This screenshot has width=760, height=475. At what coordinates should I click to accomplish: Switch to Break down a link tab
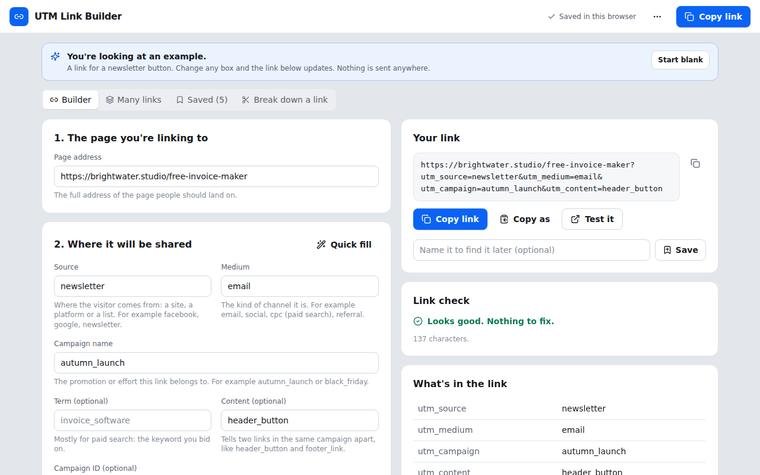pos(285,100)
